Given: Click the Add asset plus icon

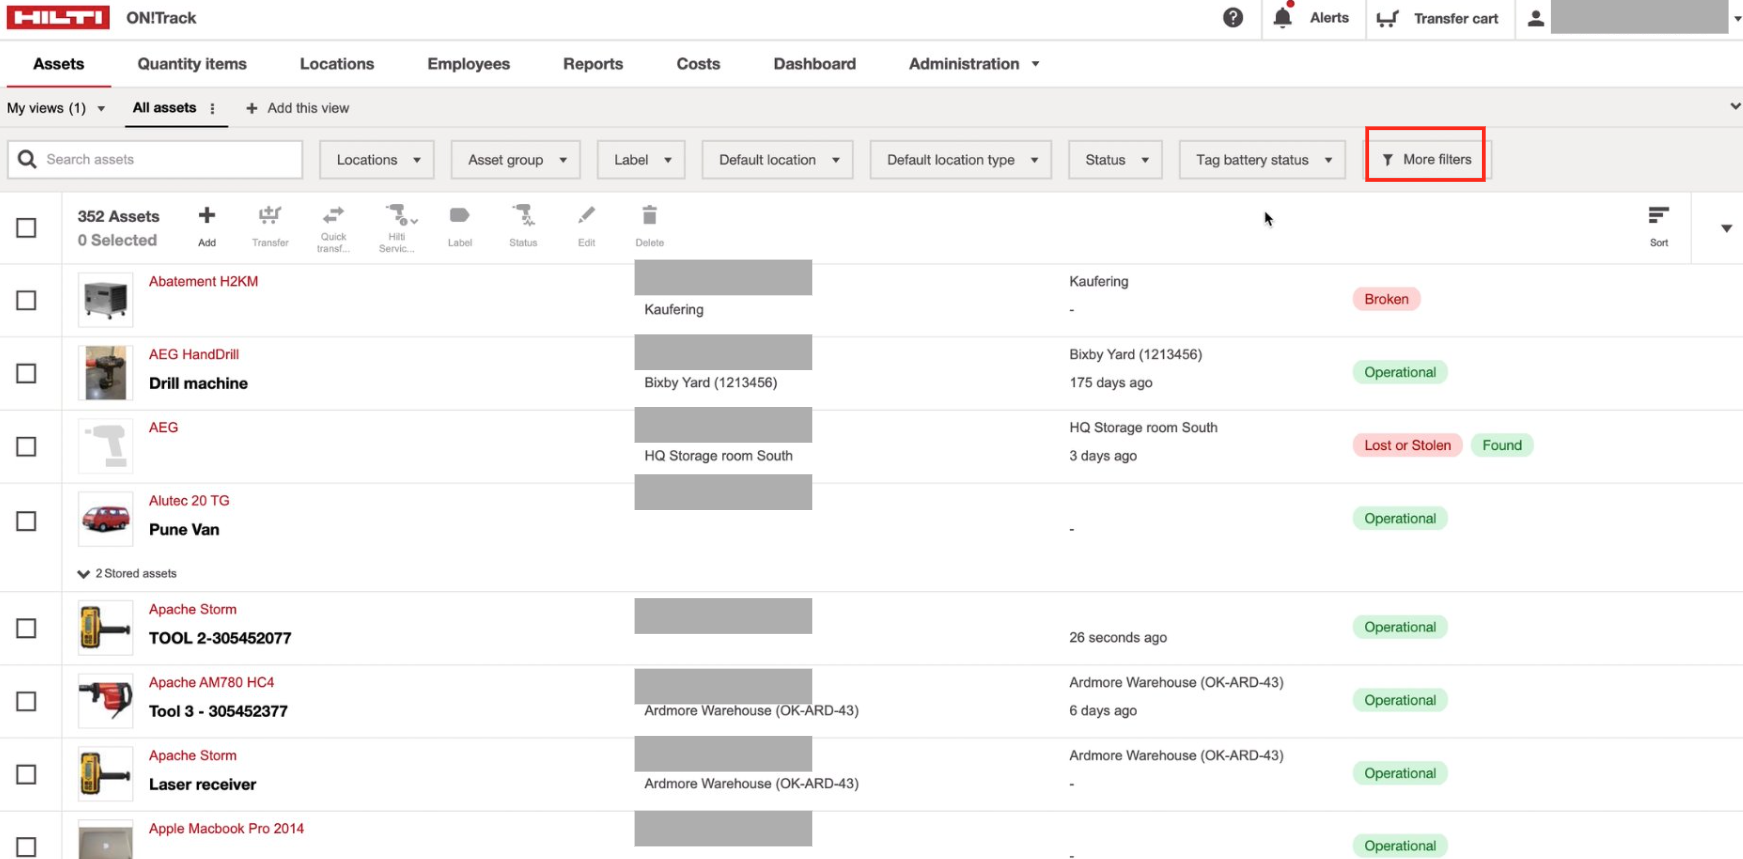Looking at the screenshot, I should (207, 216).
